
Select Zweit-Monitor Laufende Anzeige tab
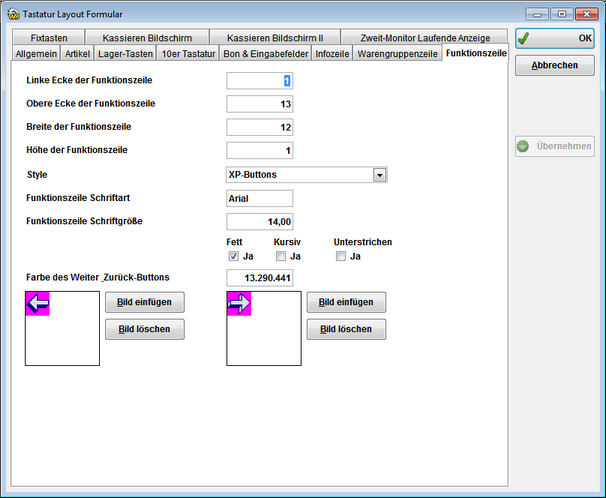[x=425, y=38]
